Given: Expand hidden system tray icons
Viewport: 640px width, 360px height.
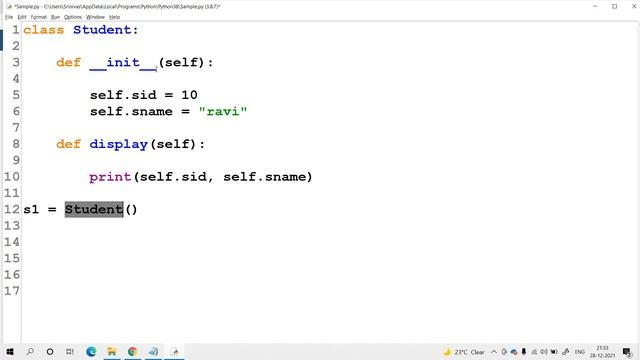Looking at the screenshot, I should click(494, 352).
